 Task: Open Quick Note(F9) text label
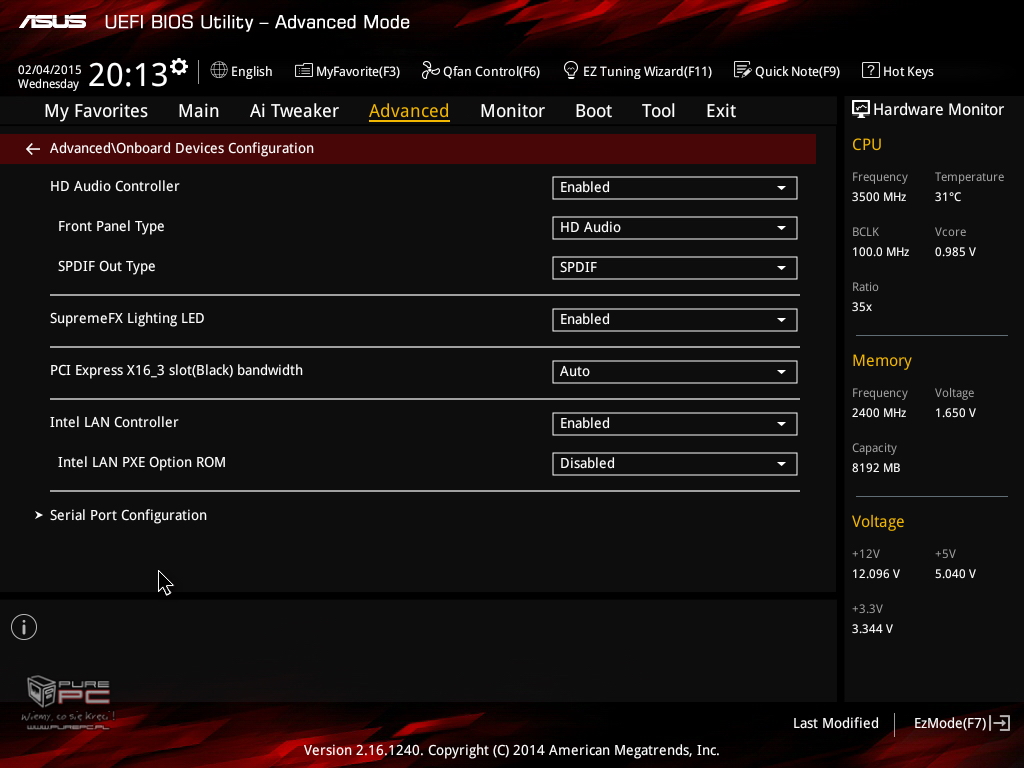797,72
